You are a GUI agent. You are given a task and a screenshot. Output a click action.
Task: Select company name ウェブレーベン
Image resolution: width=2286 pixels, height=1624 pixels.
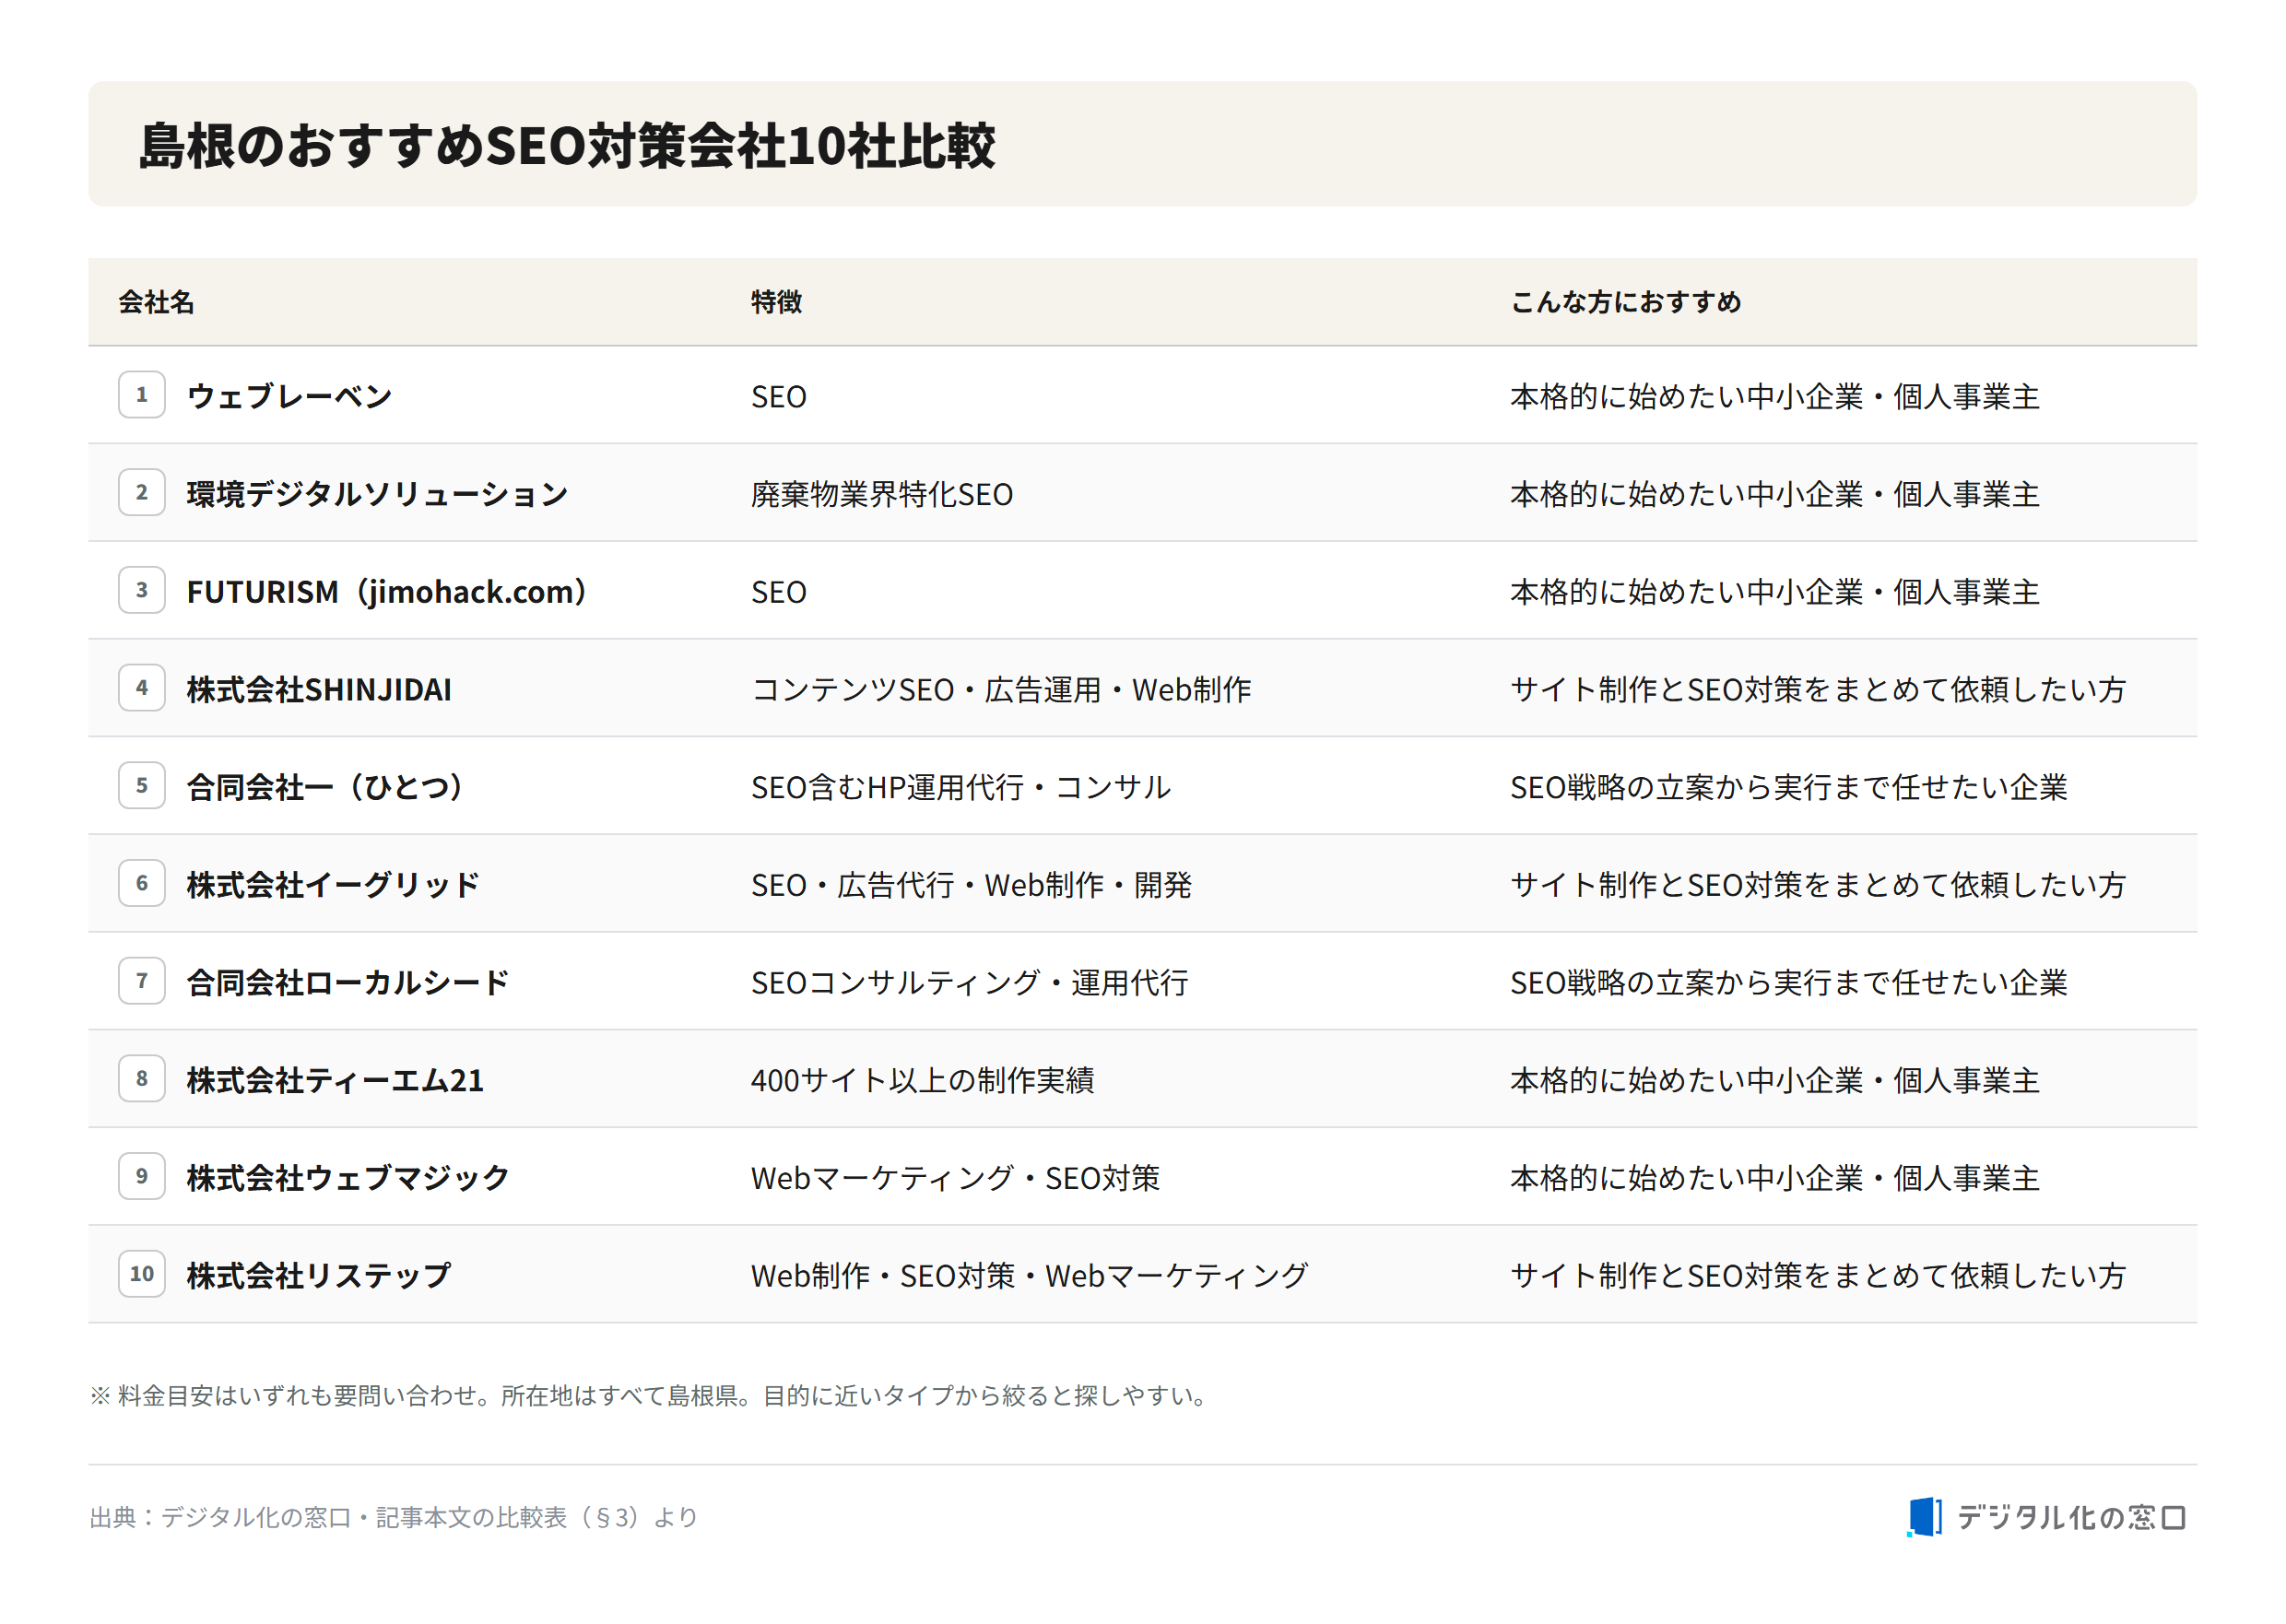click(x=289, y=396)
